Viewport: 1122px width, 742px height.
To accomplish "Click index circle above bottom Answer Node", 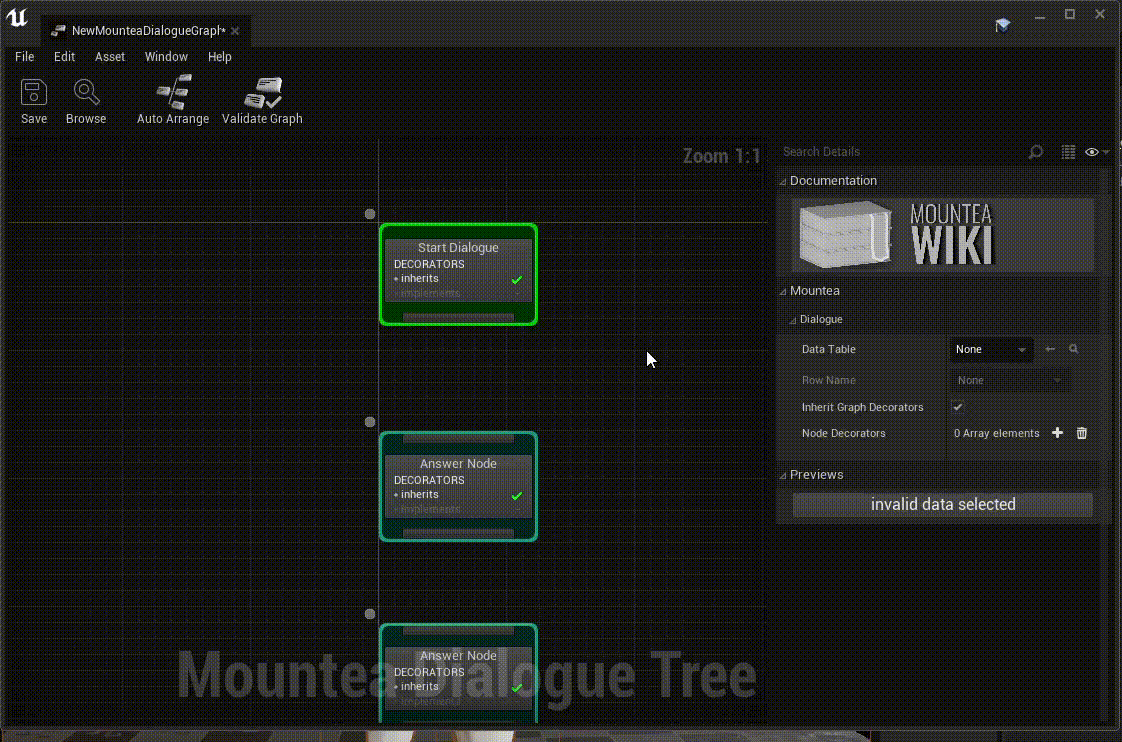I will click(x=370, y=614).
